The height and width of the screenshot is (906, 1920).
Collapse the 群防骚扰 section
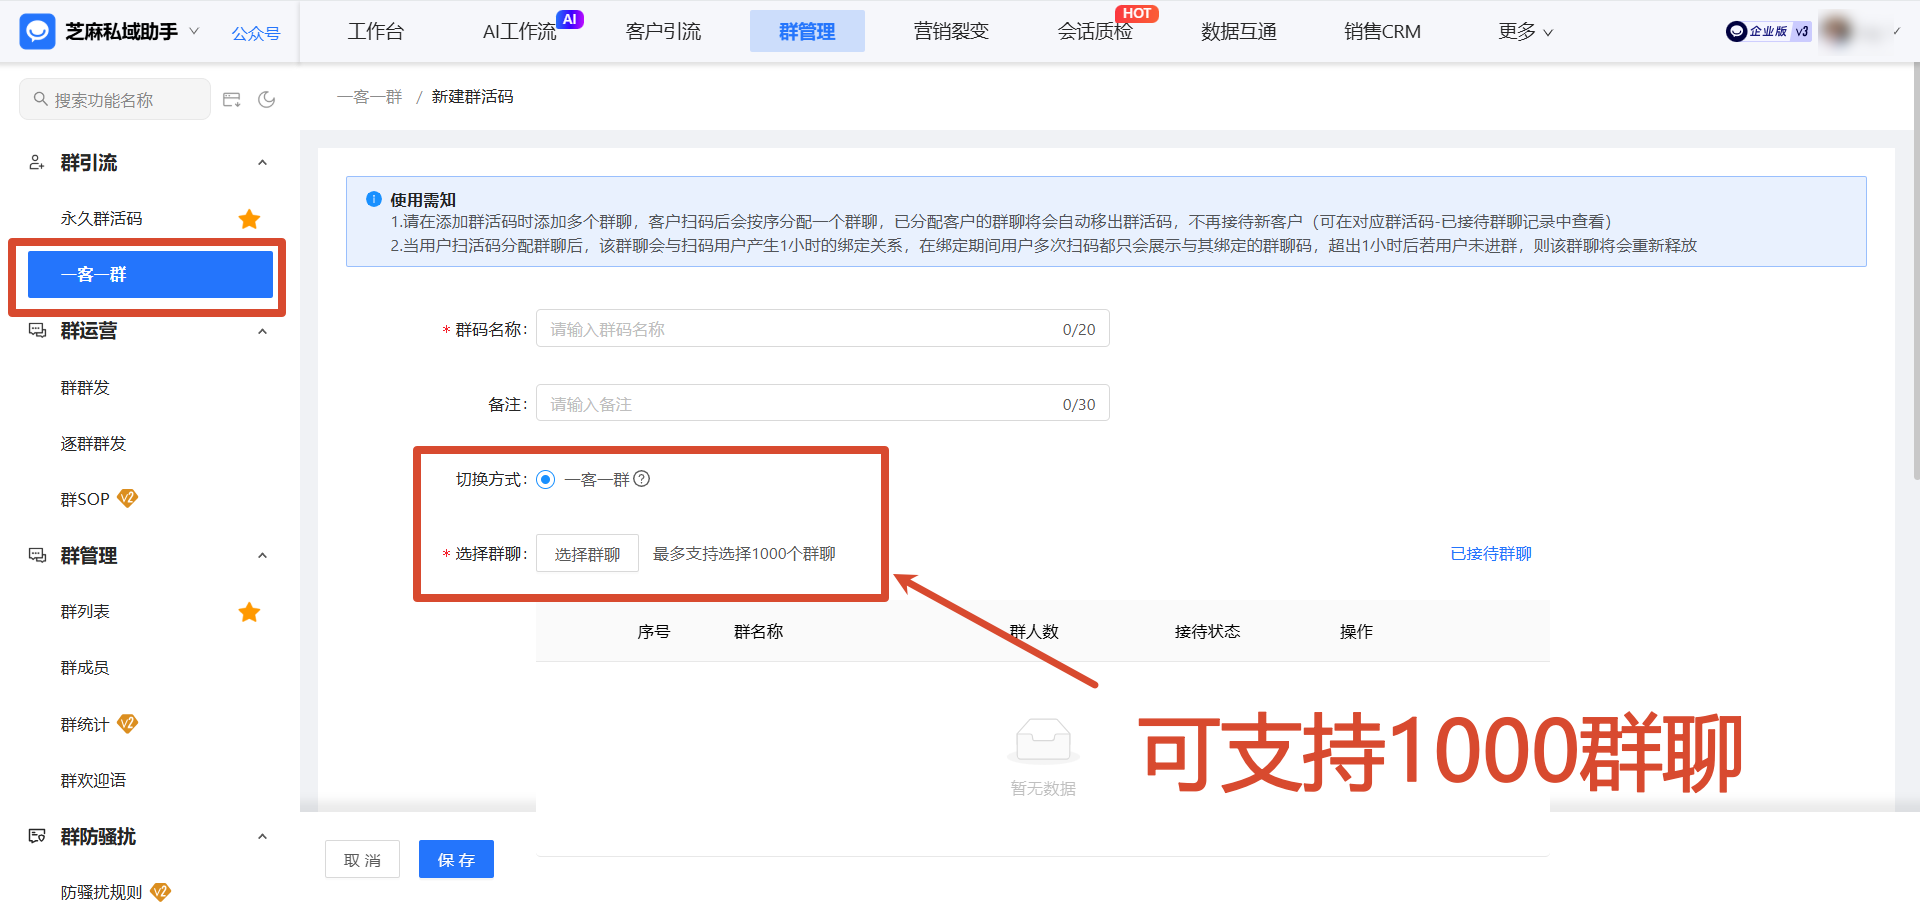[x=263, y=836]
